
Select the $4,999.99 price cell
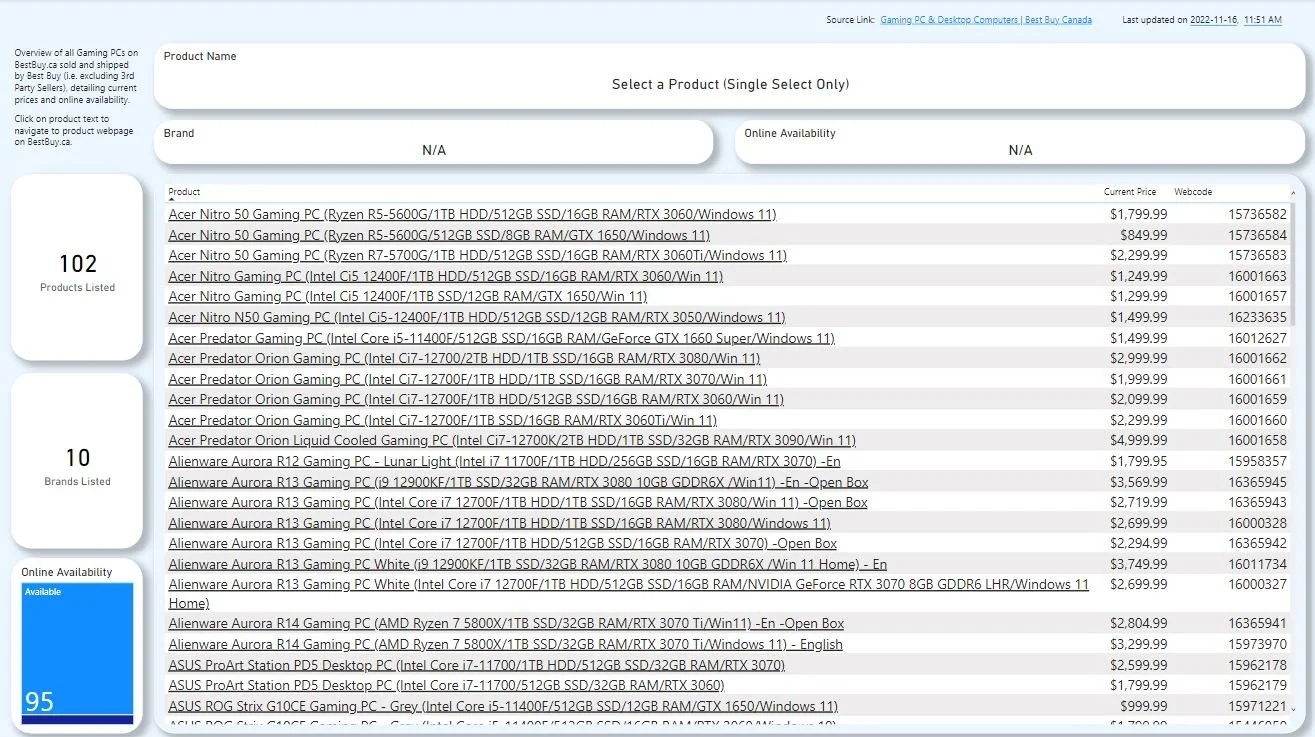[1138, 440]
